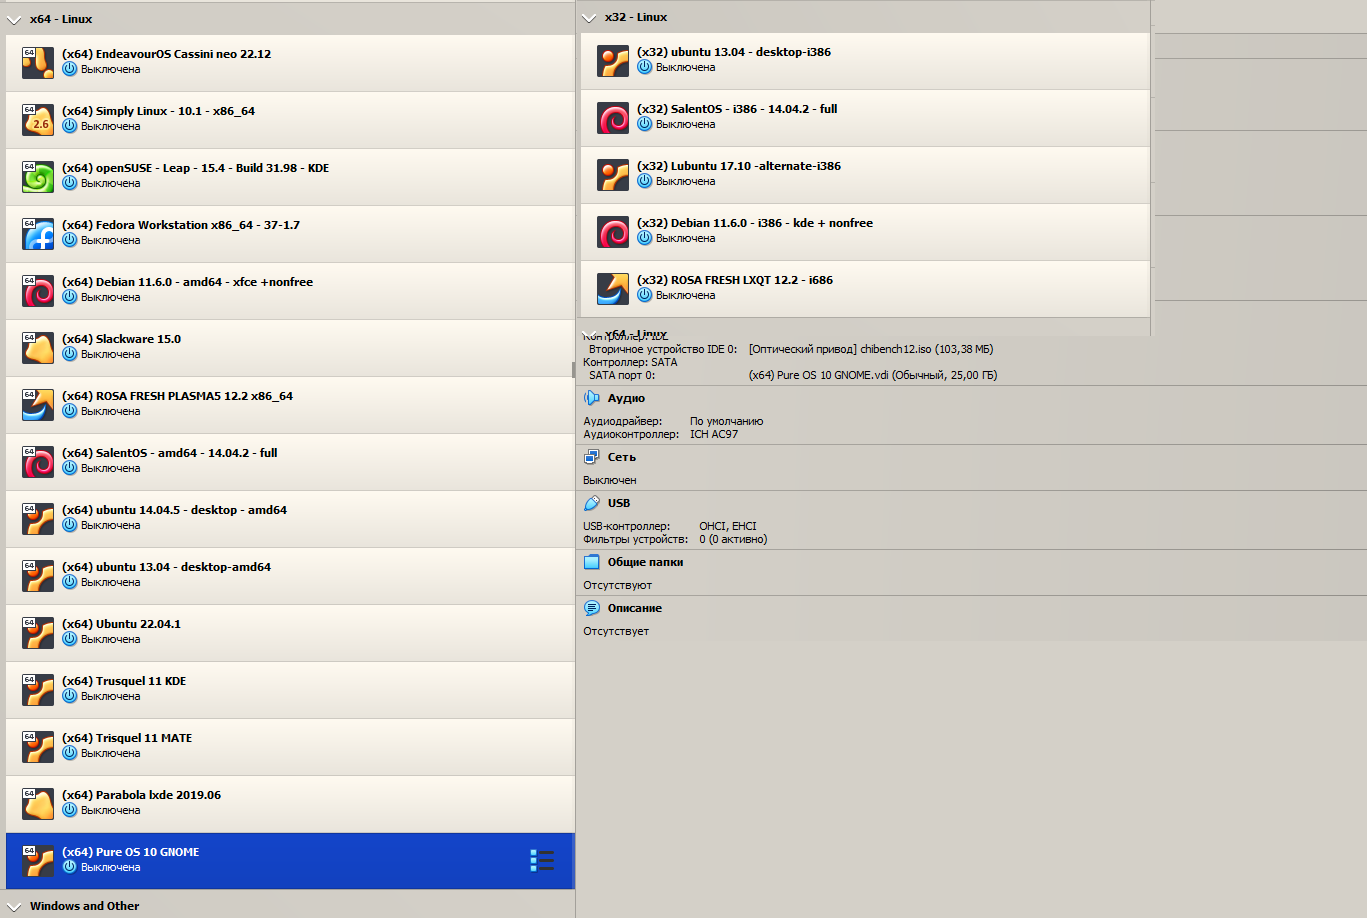Click the OHCI, EHCI controller value
This screenshot has width=1367, height=918.
tap(728, 526)
